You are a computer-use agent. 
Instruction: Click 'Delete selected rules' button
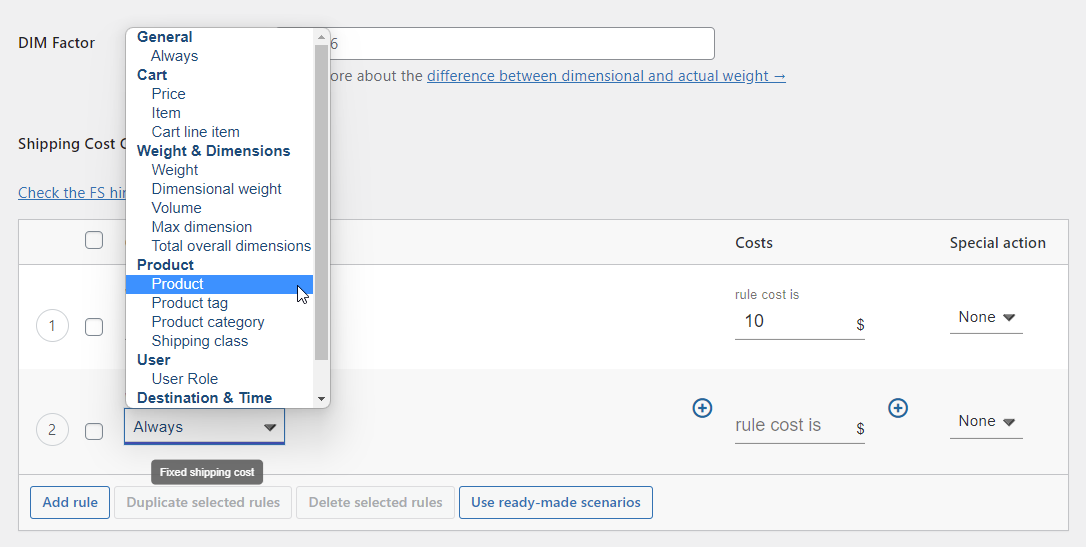[x=375, y=503]
